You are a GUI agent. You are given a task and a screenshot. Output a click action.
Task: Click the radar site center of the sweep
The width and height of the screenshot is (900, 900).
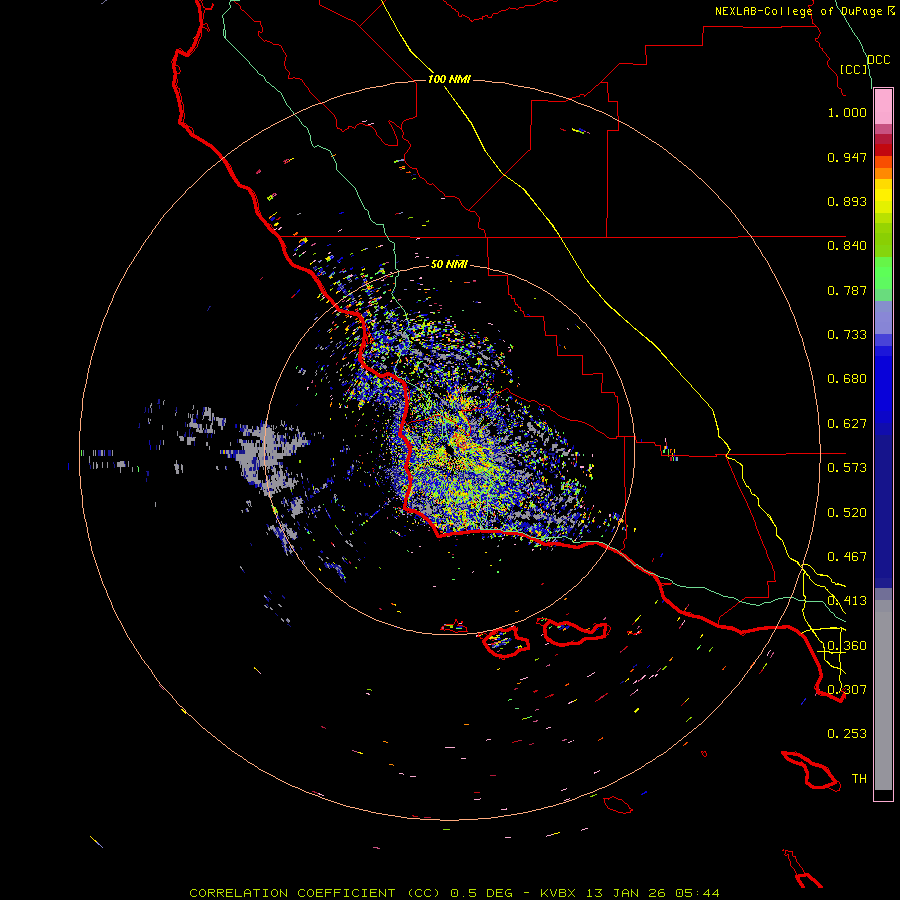tap(449, 449)
